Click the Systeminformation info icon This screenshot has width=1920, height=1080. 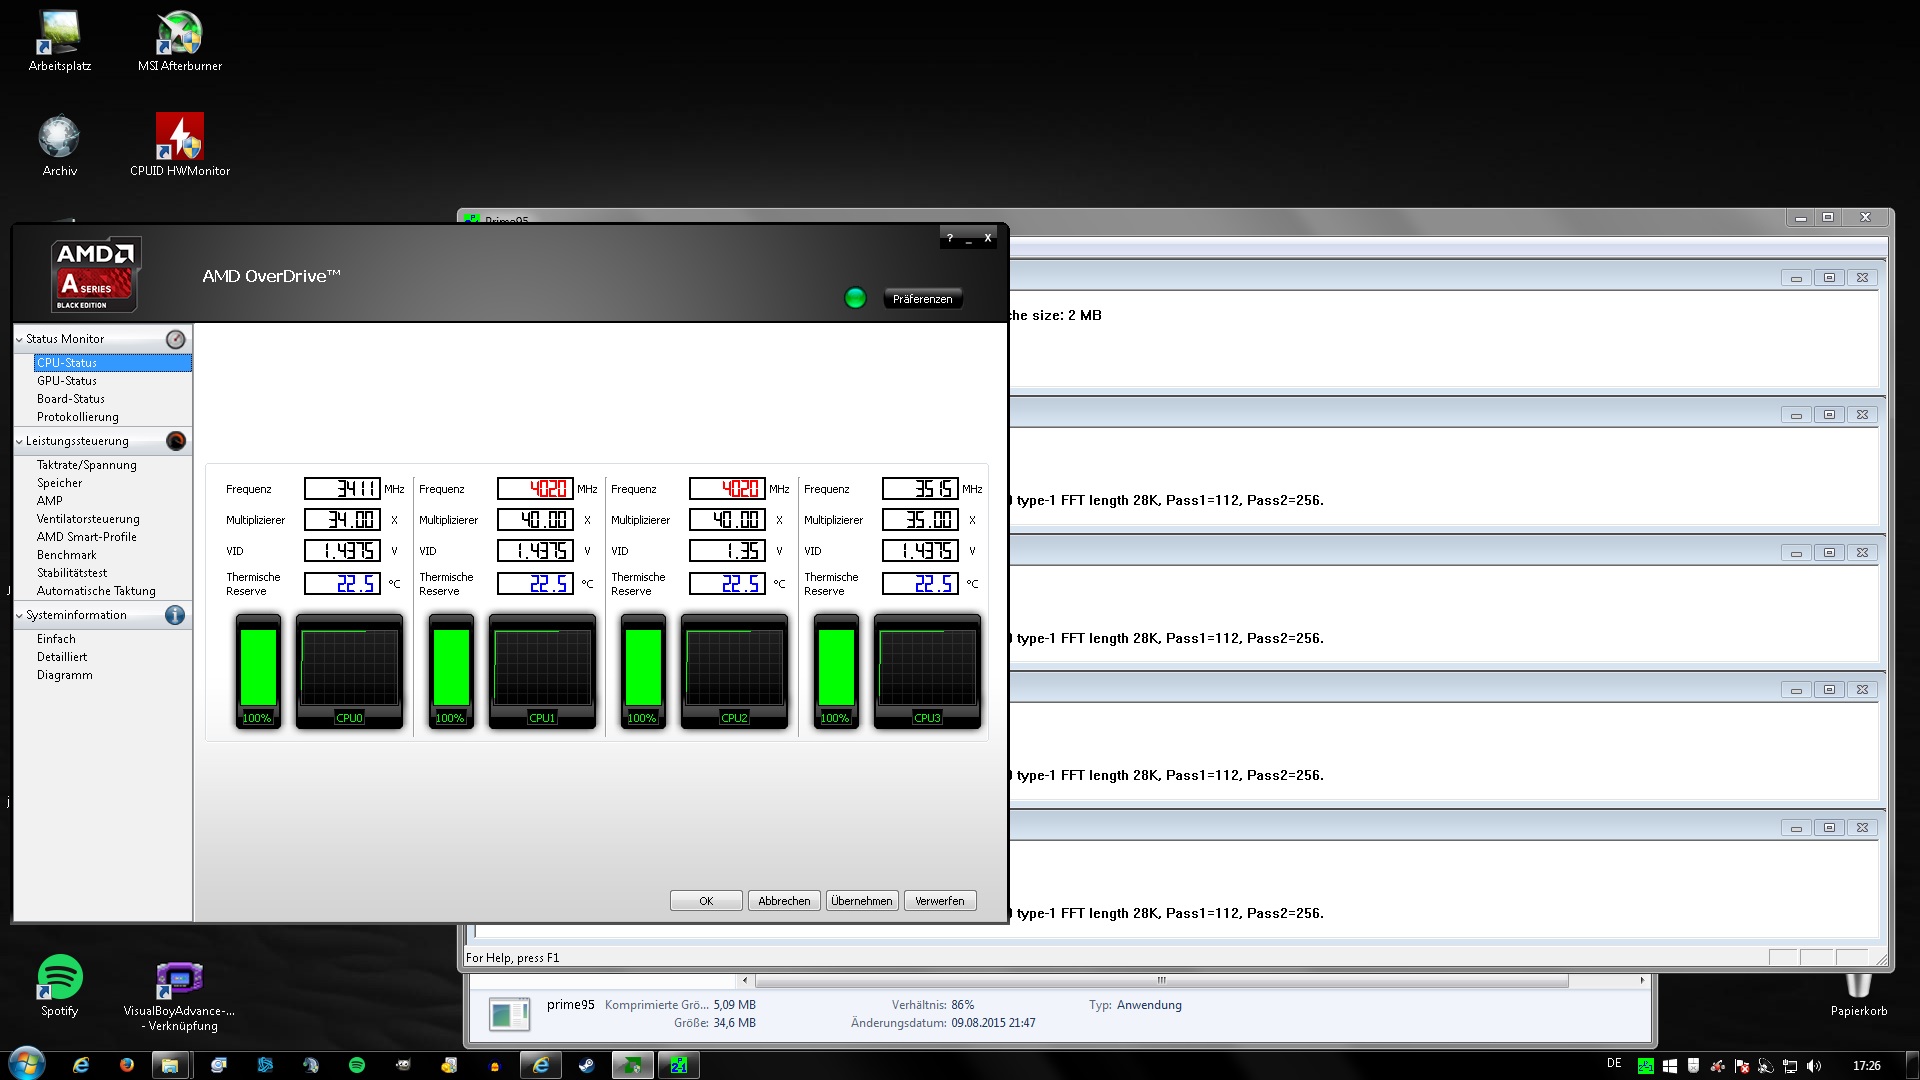pos(175,615)
